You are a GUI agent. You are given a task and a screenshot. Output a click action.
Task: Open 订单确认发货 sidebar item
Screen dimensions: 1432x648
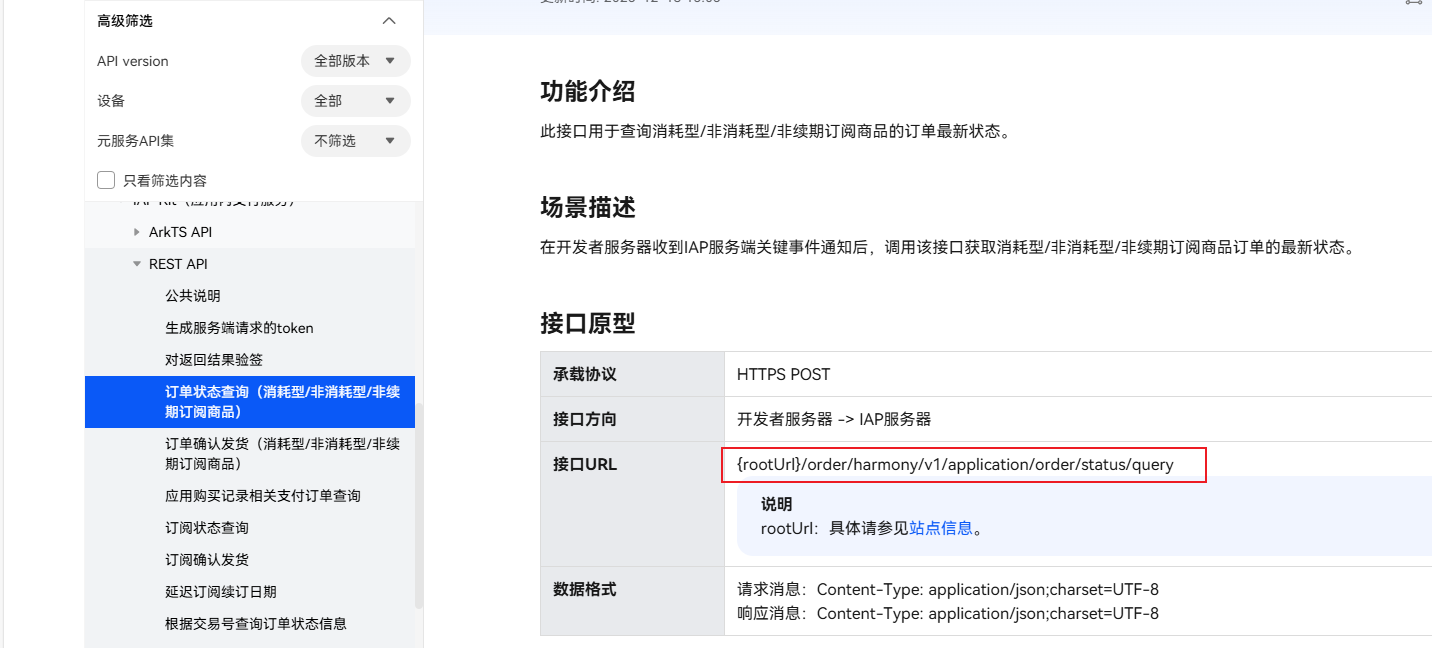(x=282, y=454)
